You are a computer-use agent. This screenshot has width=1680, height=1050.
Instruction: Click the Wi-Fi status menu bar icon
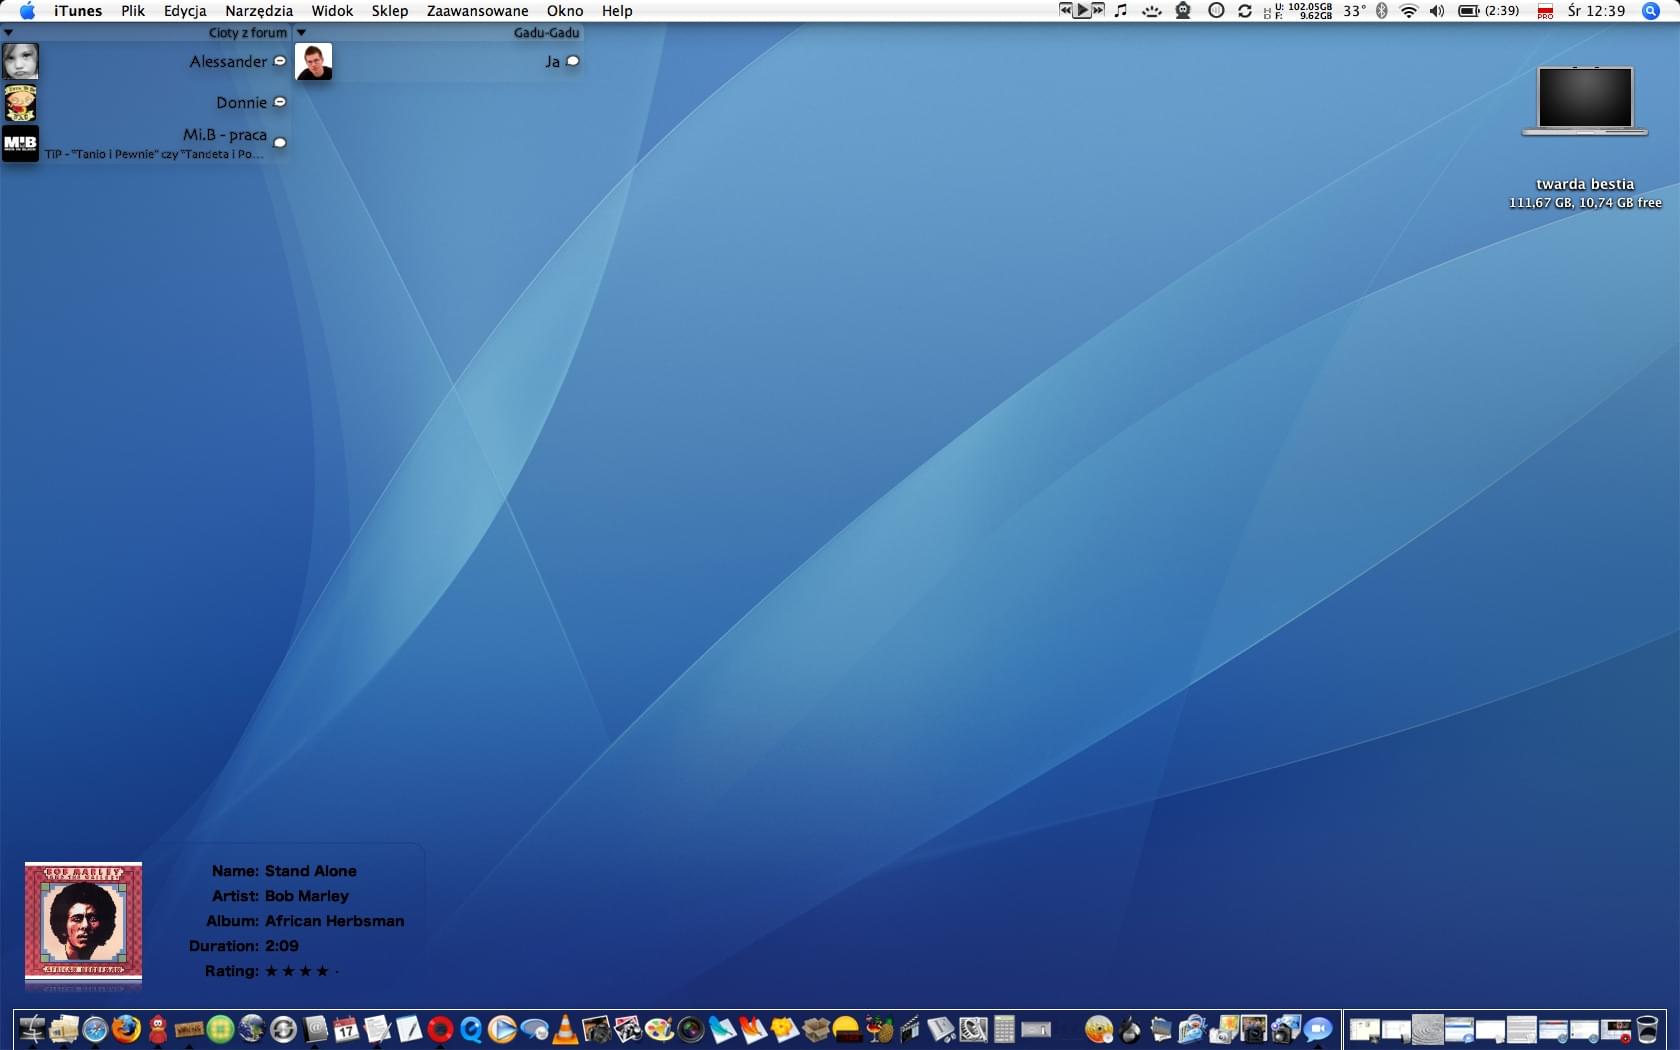(x=1408, y=11)
